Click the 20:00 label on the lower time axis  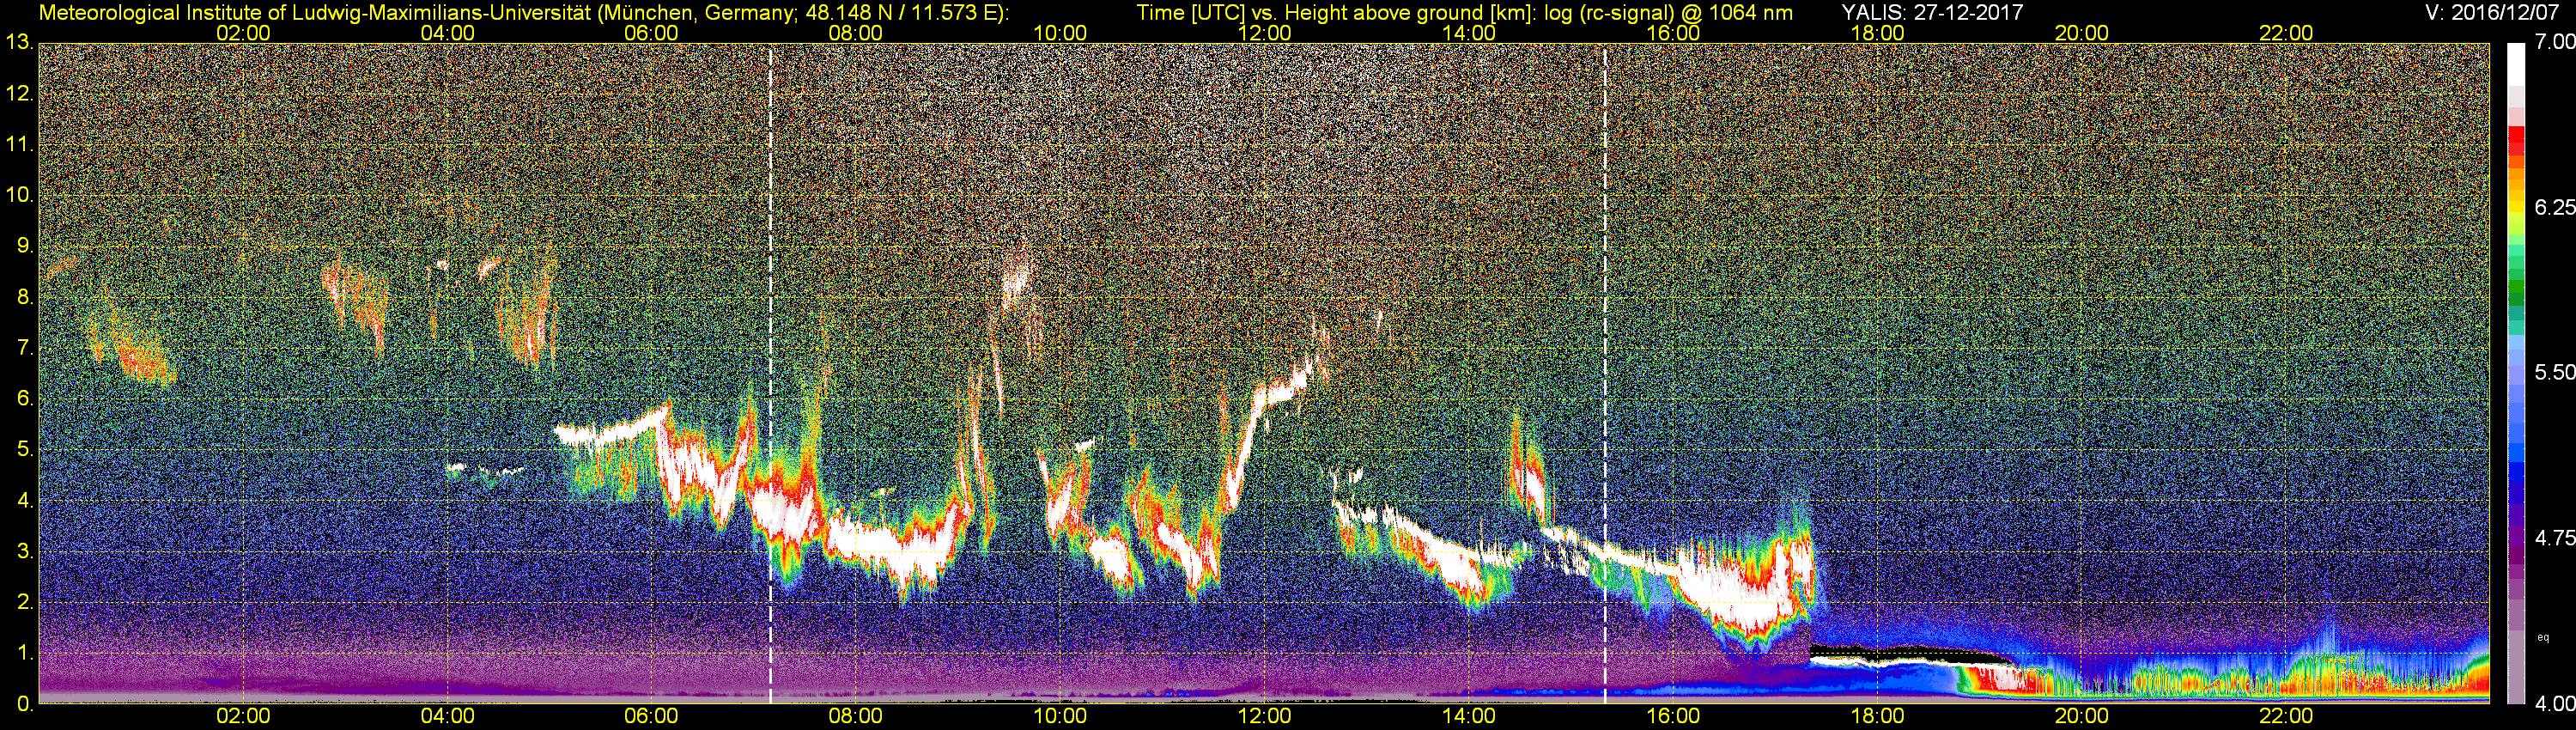(2082, 717)
